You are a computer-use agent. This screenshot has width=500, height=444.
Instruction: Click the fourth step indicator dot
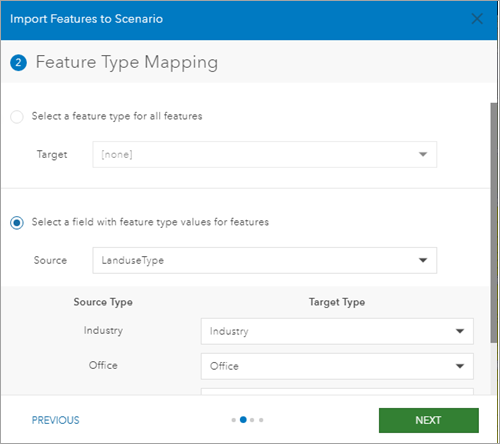point(261,420)
